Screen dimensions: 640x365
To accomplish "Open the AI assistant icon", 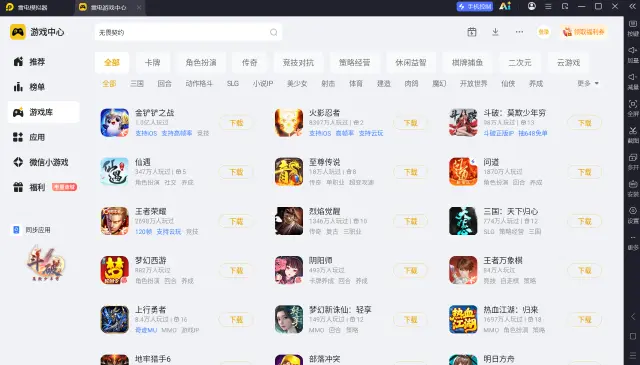I will coord(505,7).
